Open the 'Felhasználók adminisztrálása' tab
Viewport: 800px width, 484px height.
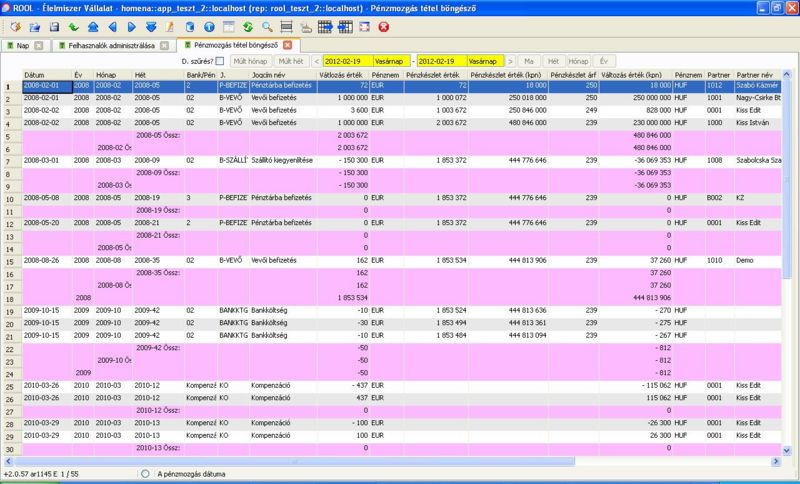click(x=110, y=45)
